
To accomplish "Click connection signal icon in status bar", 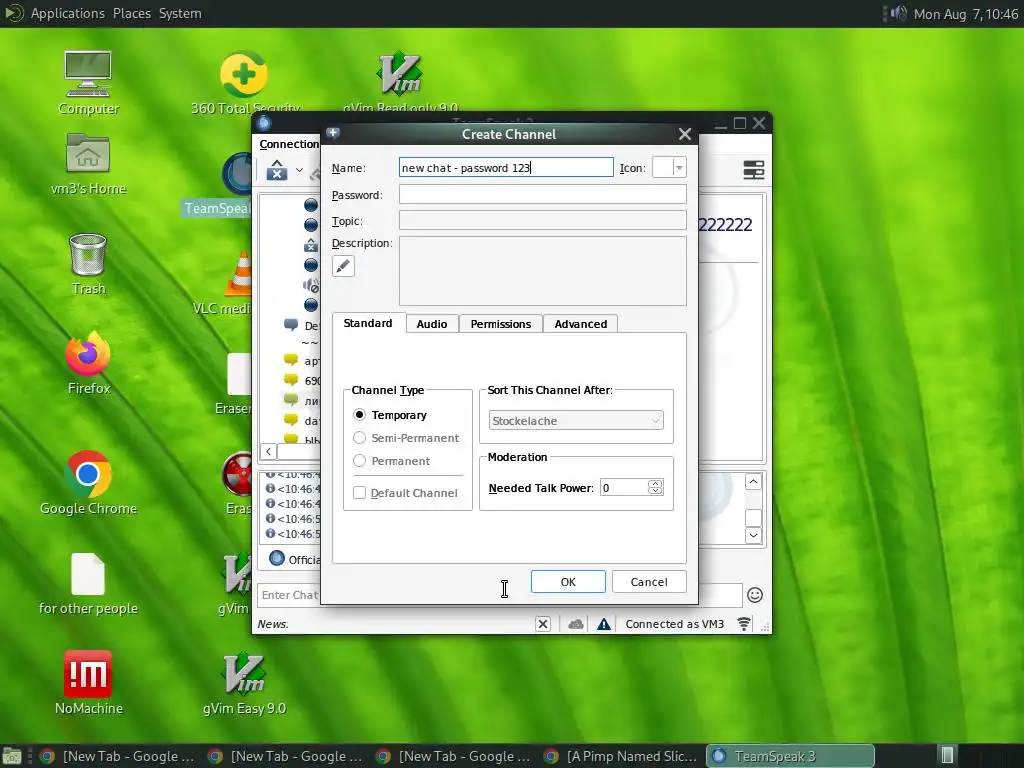I will tap(743, 624).
